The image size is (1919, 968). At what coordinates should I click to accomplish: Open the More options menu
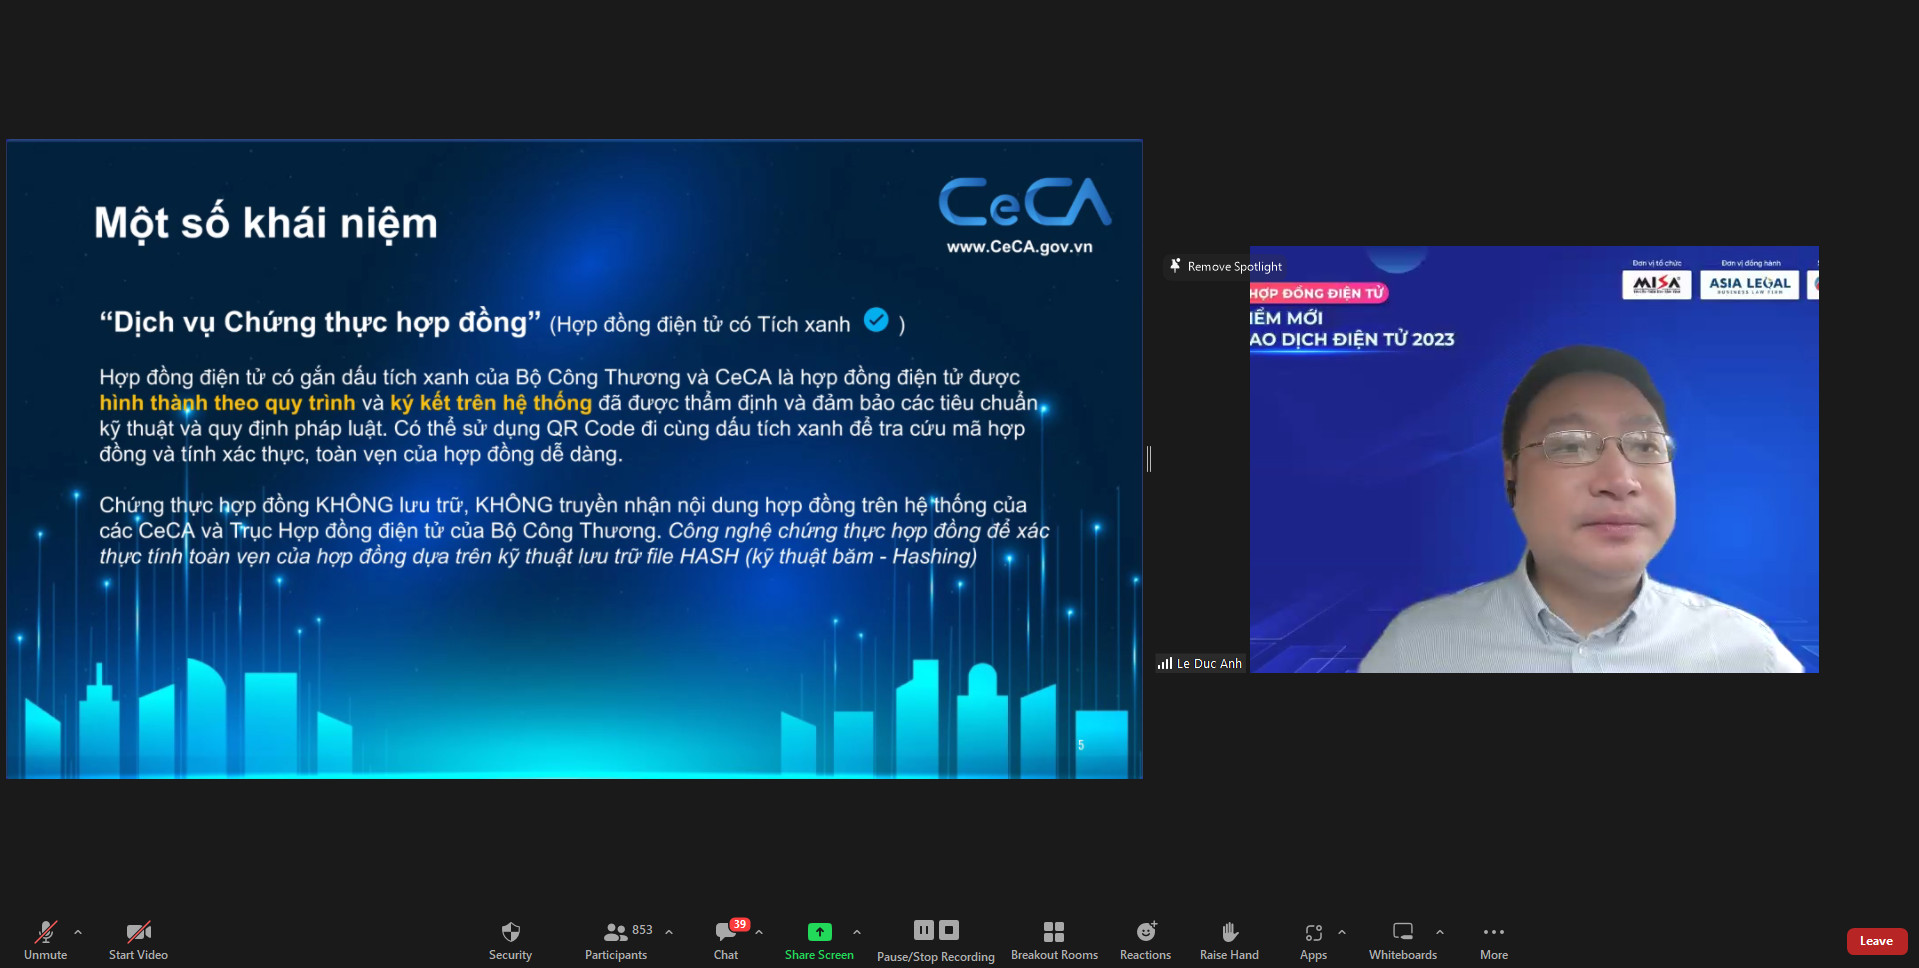(x=1494, y=939)
